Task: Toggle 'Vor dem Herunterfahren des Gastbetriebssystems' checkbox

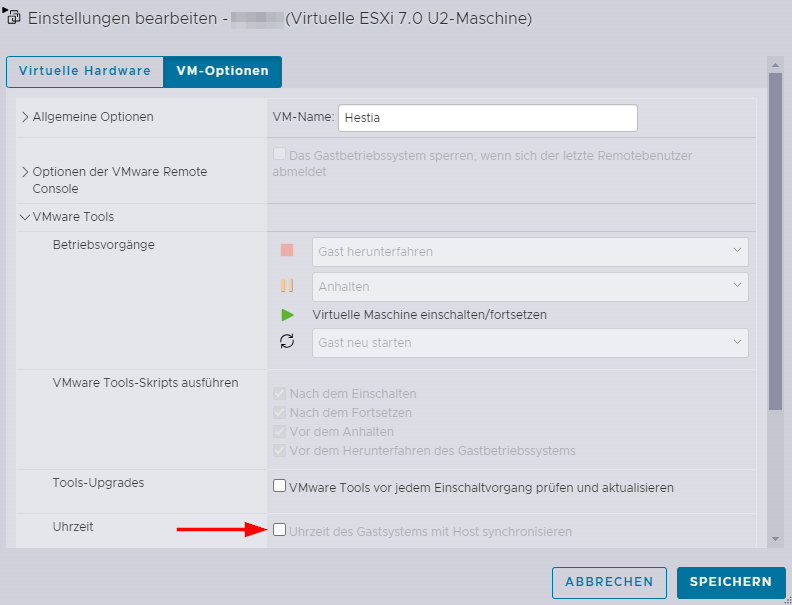Action: [279, 450]
